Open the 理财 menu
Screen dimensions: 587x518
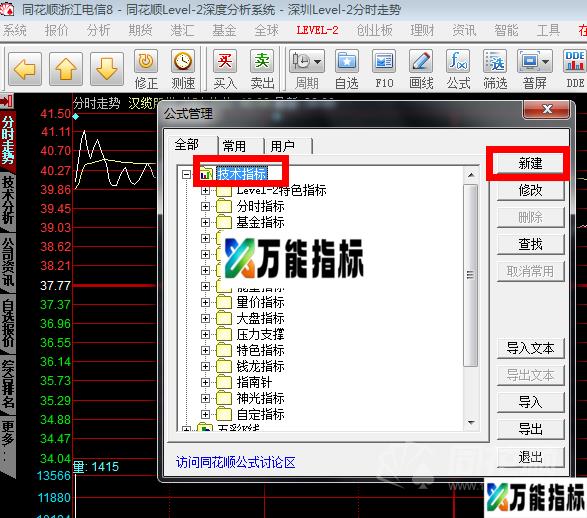(422, 30)
